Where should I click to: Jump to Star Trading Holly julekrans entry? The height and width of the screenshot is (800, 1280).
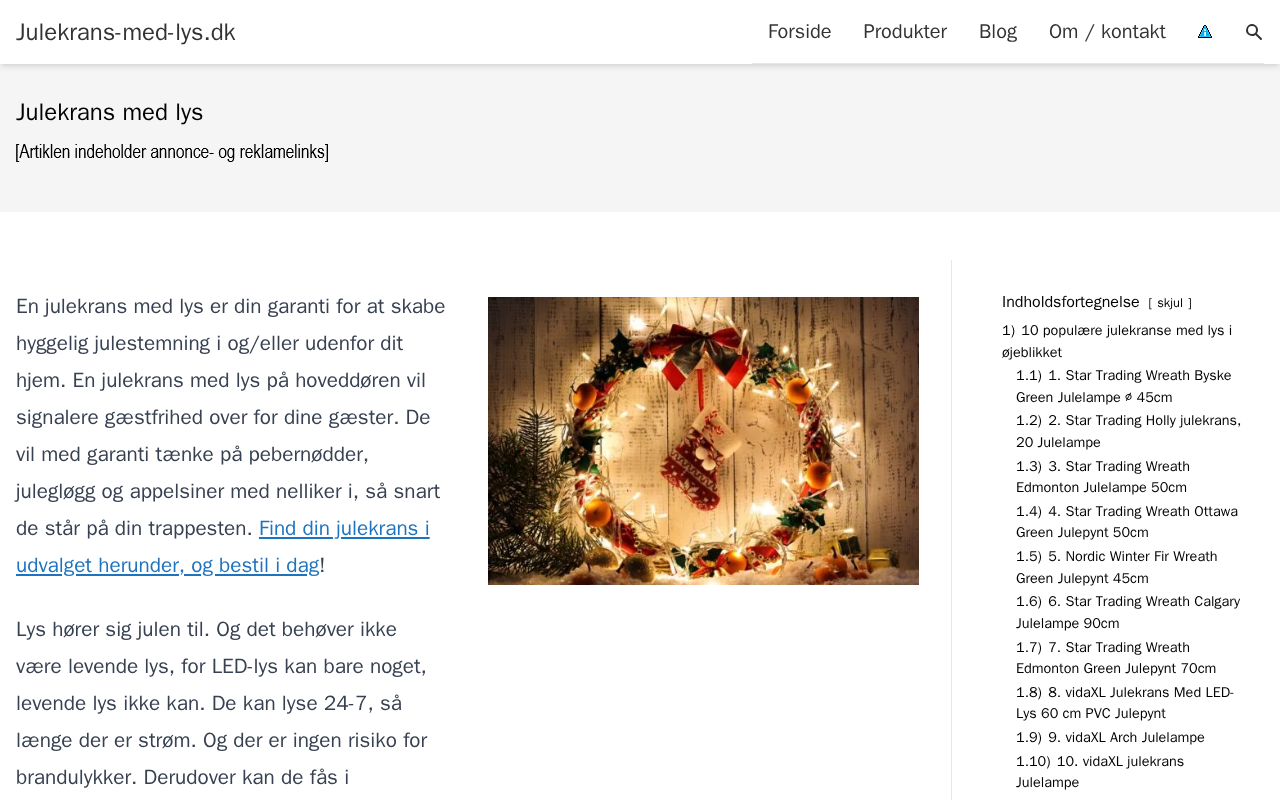coord(1128,431)
